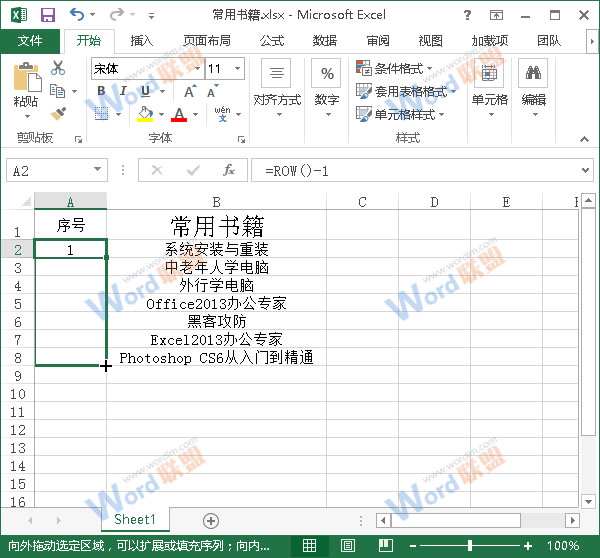Screen dimensions: 600x558
Task: Switch to Page Layout view in status bar
Action: tap(347, 546)
